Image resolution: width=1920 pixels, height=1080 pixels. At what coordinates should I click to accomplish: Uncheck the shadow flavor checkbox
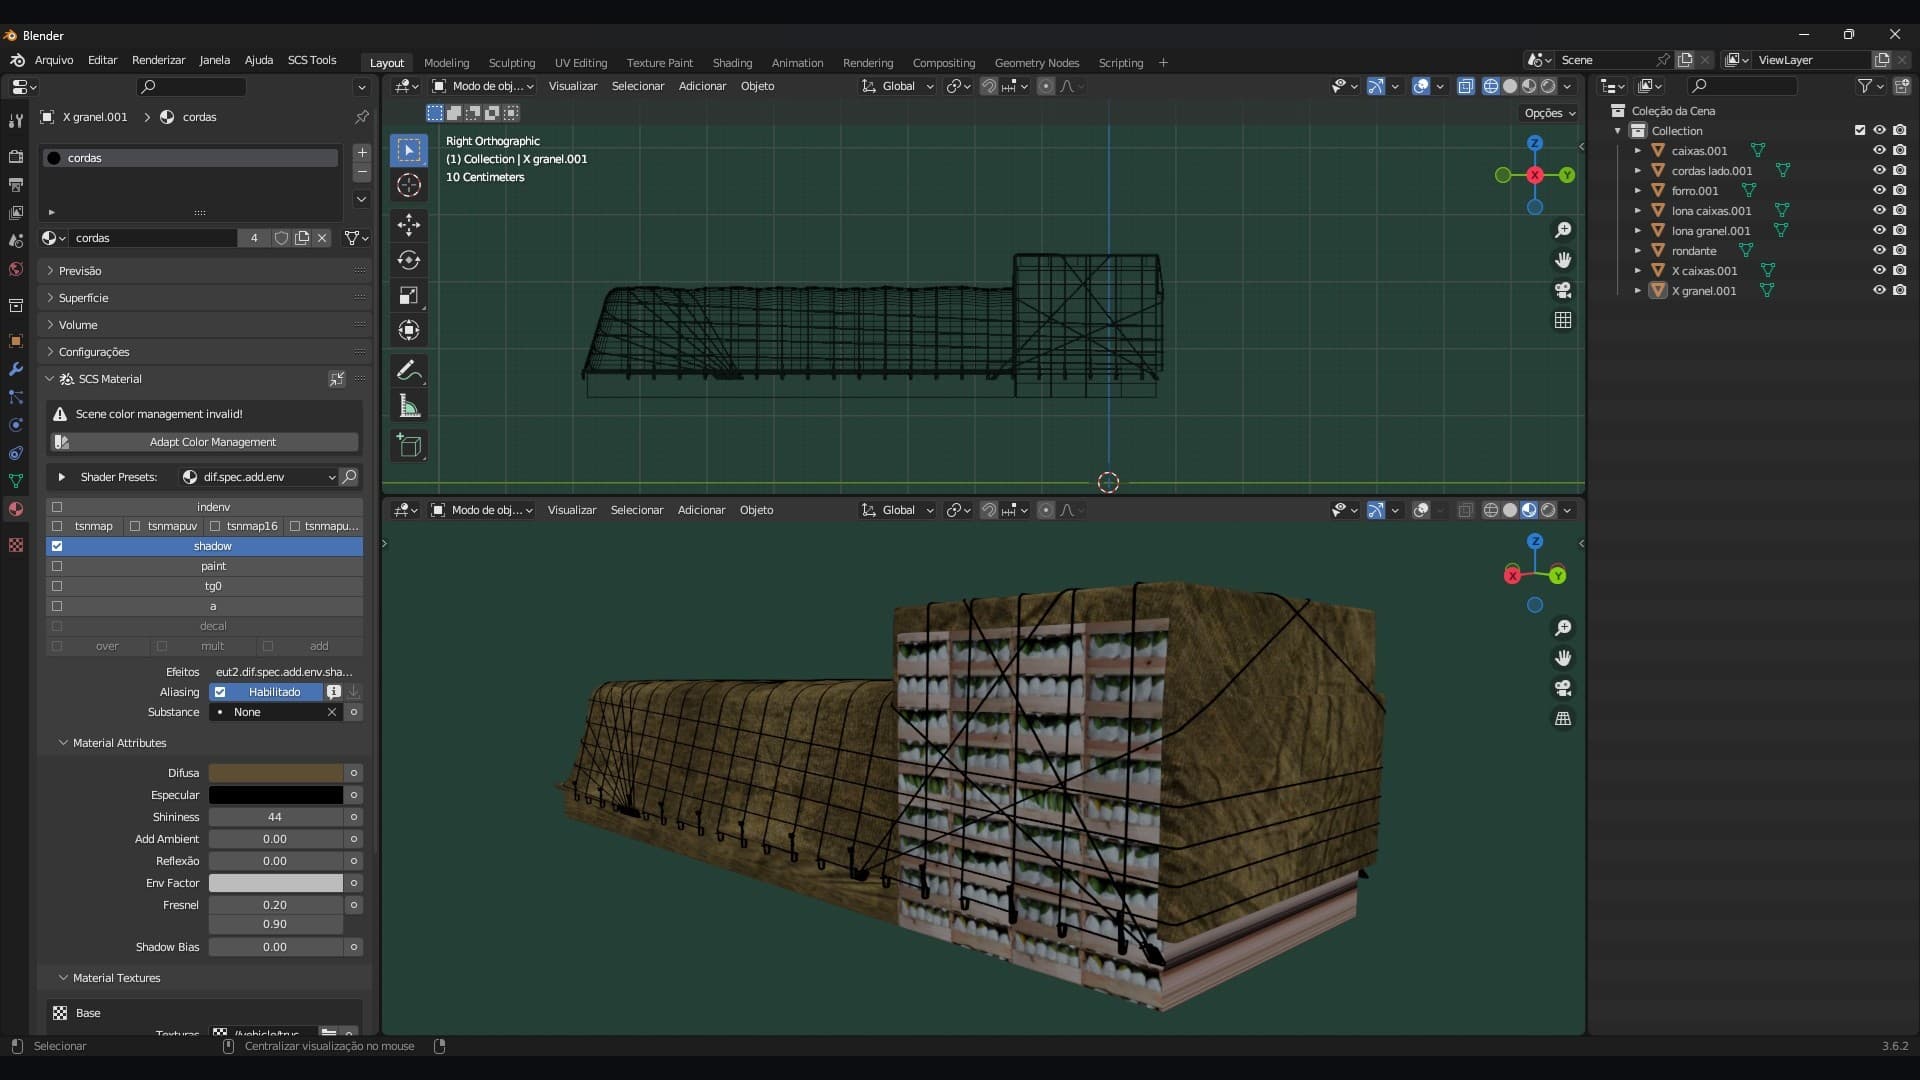coord(57,546)
